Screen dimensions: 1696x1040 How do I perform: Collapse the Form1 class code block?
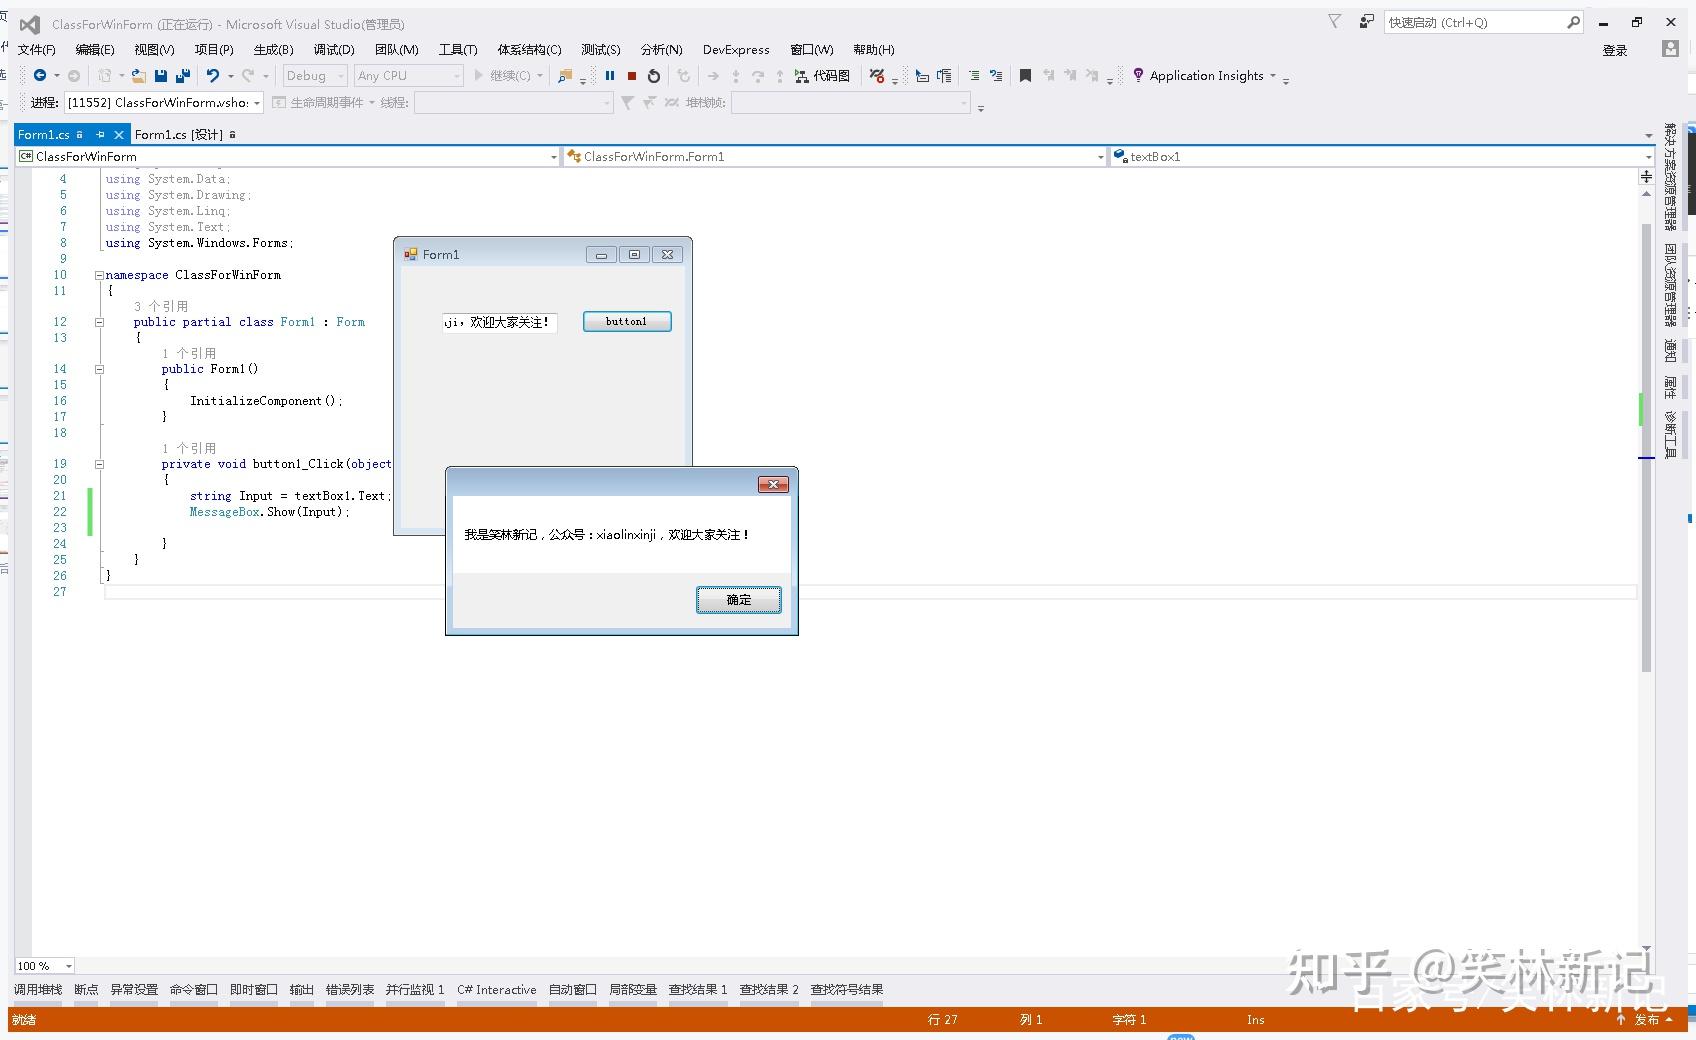point(99,322)
